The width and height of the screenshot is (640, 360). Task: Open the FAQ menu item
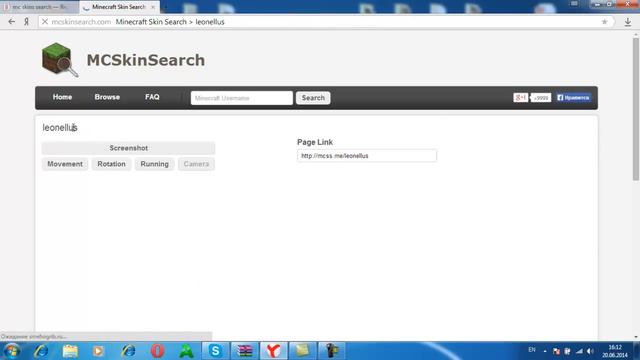pos(152,97)
